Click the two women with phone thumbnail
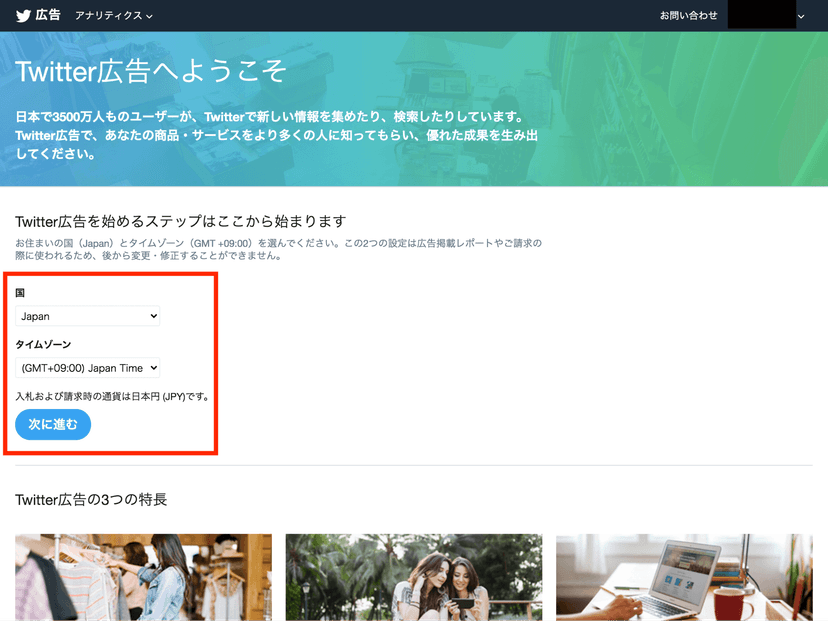 point(414,577)
